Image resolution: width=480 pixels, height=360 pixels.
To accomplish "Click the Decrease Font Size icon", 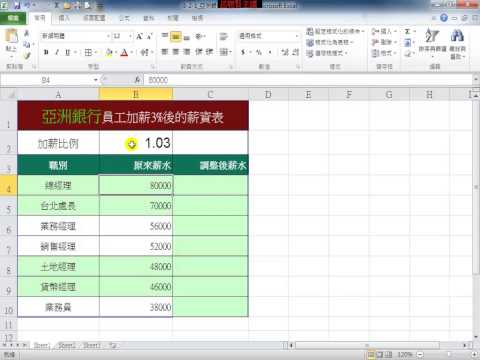I will pos(149,36).
